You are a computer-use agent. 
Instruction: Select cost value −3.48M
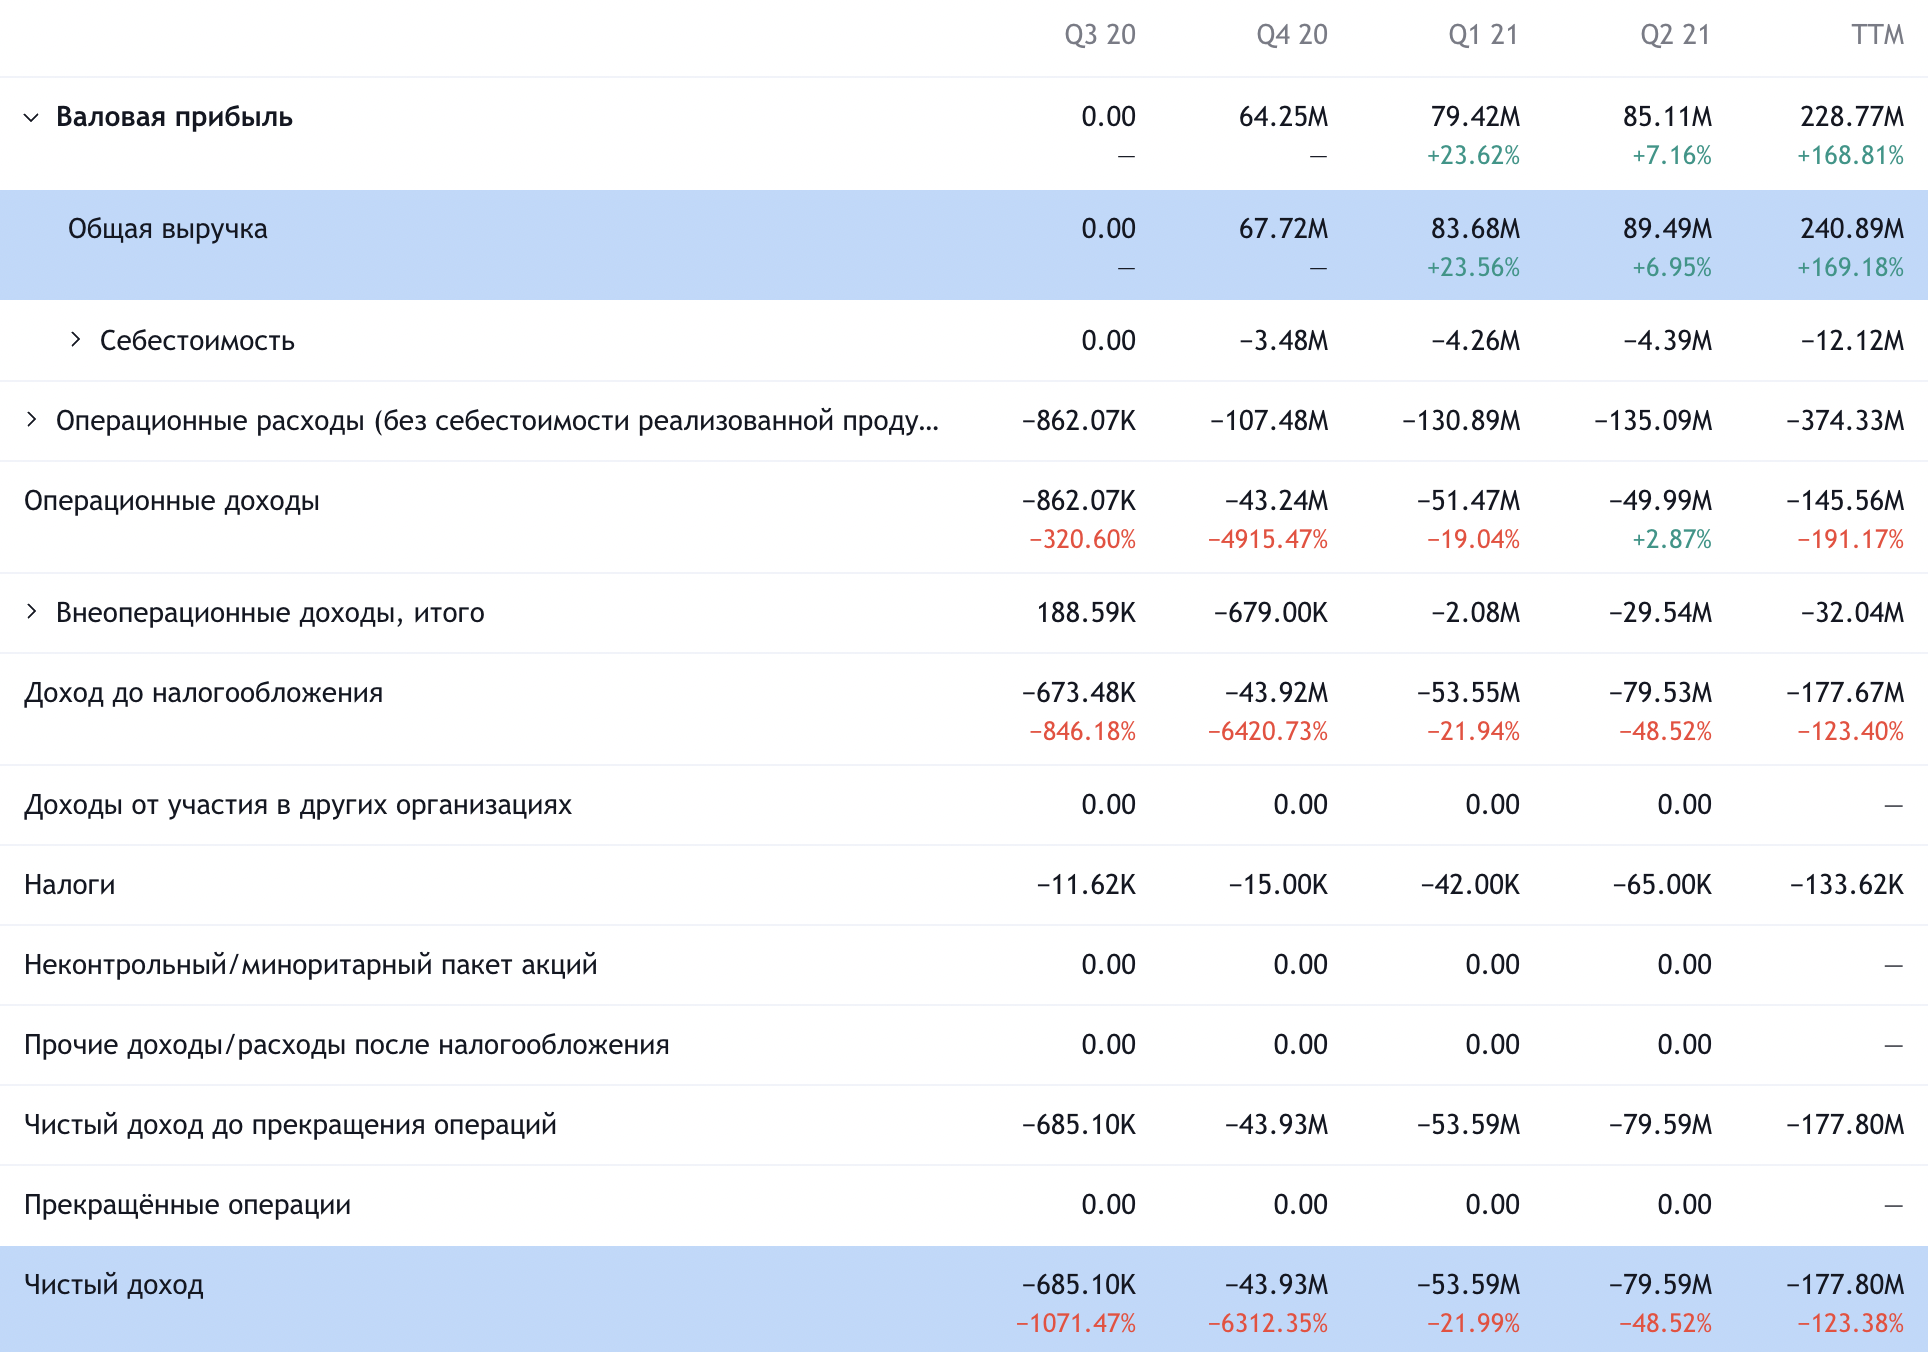(1283, 341)
